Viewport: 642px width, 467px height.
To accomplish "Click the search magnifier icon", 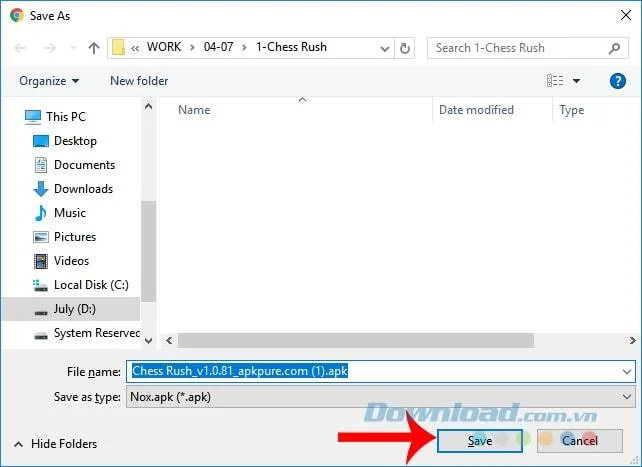I will 614,48.
